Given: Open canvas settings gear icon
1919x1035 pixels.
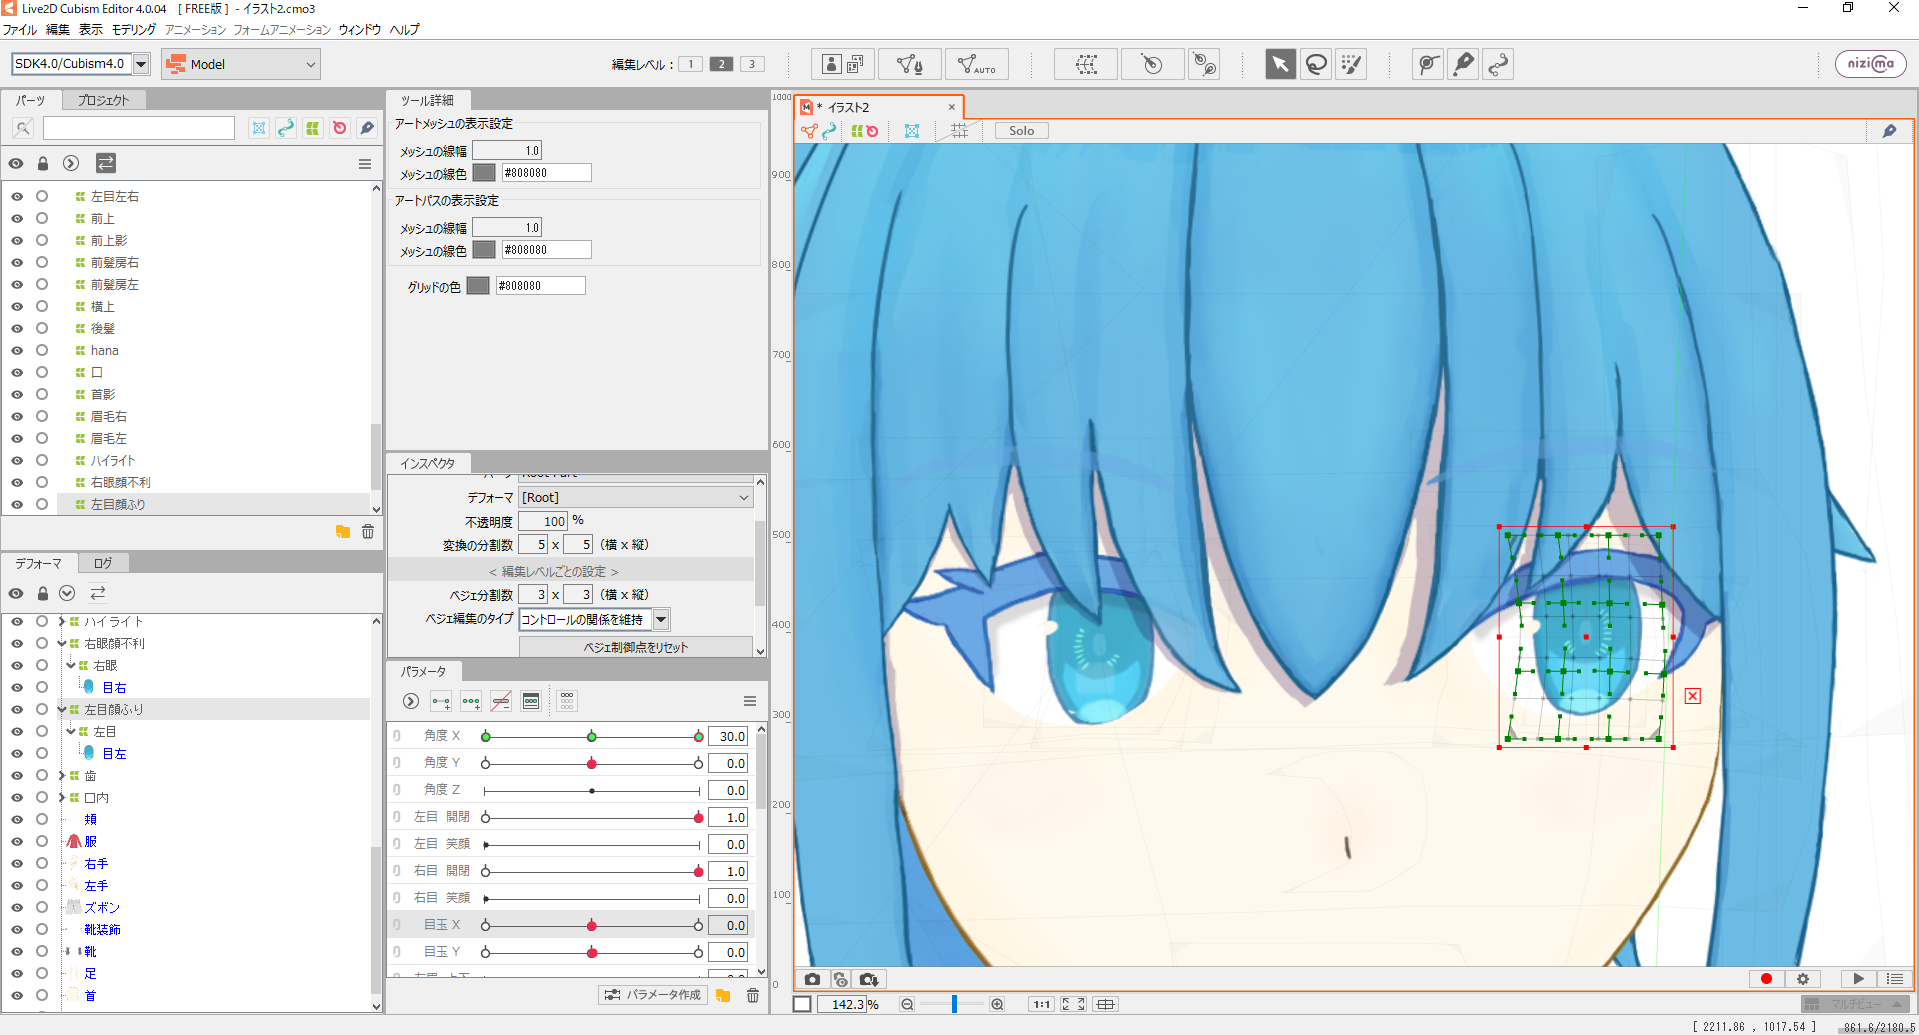Looking at the screenshot, I should pos(1803,979).
